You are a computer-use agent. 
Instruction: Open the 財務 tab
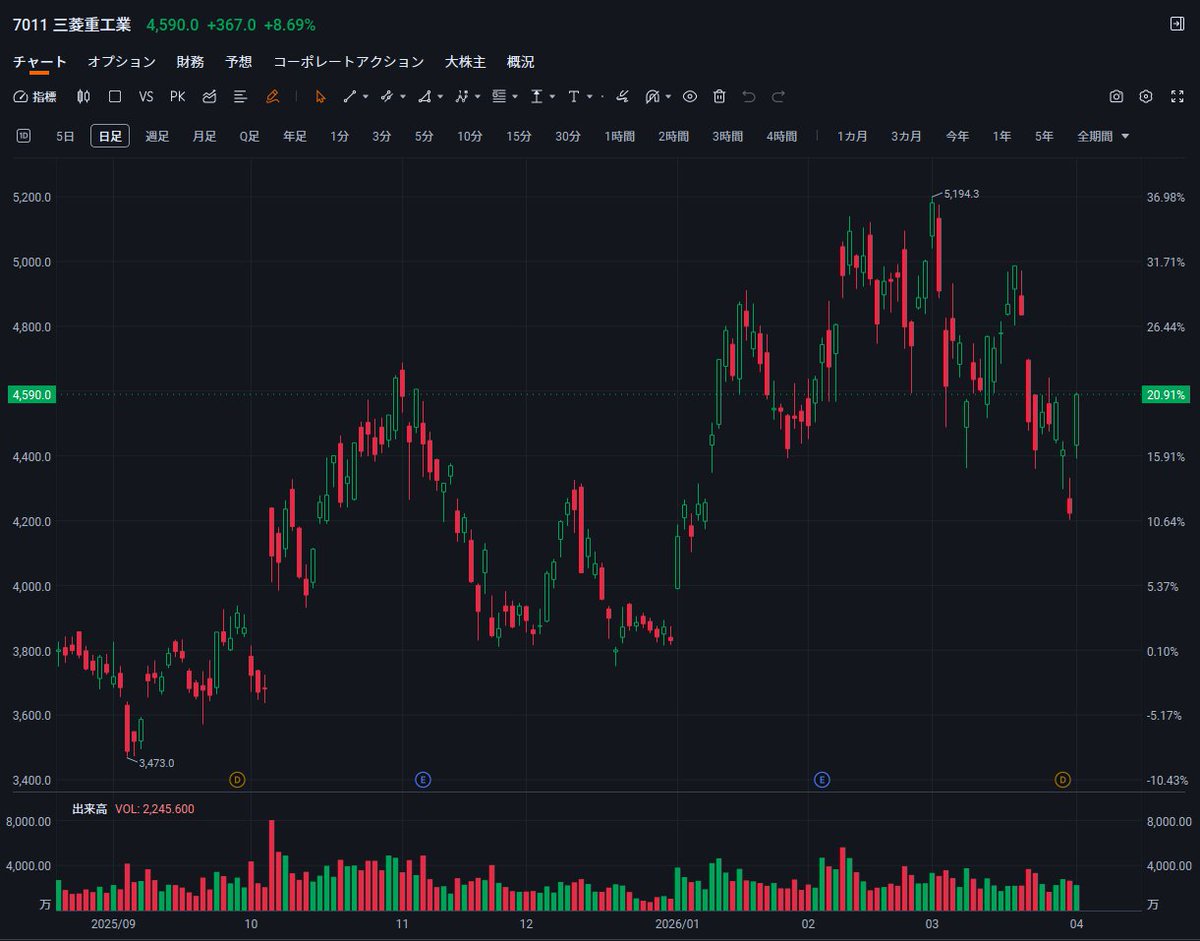(190, 62)
